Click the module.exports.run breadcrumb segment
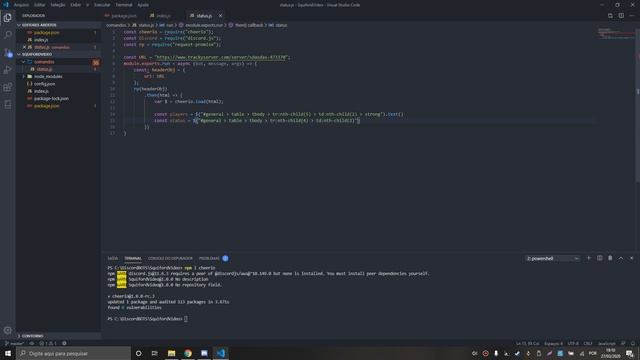 pyautogui.click(x=204, y=25)
